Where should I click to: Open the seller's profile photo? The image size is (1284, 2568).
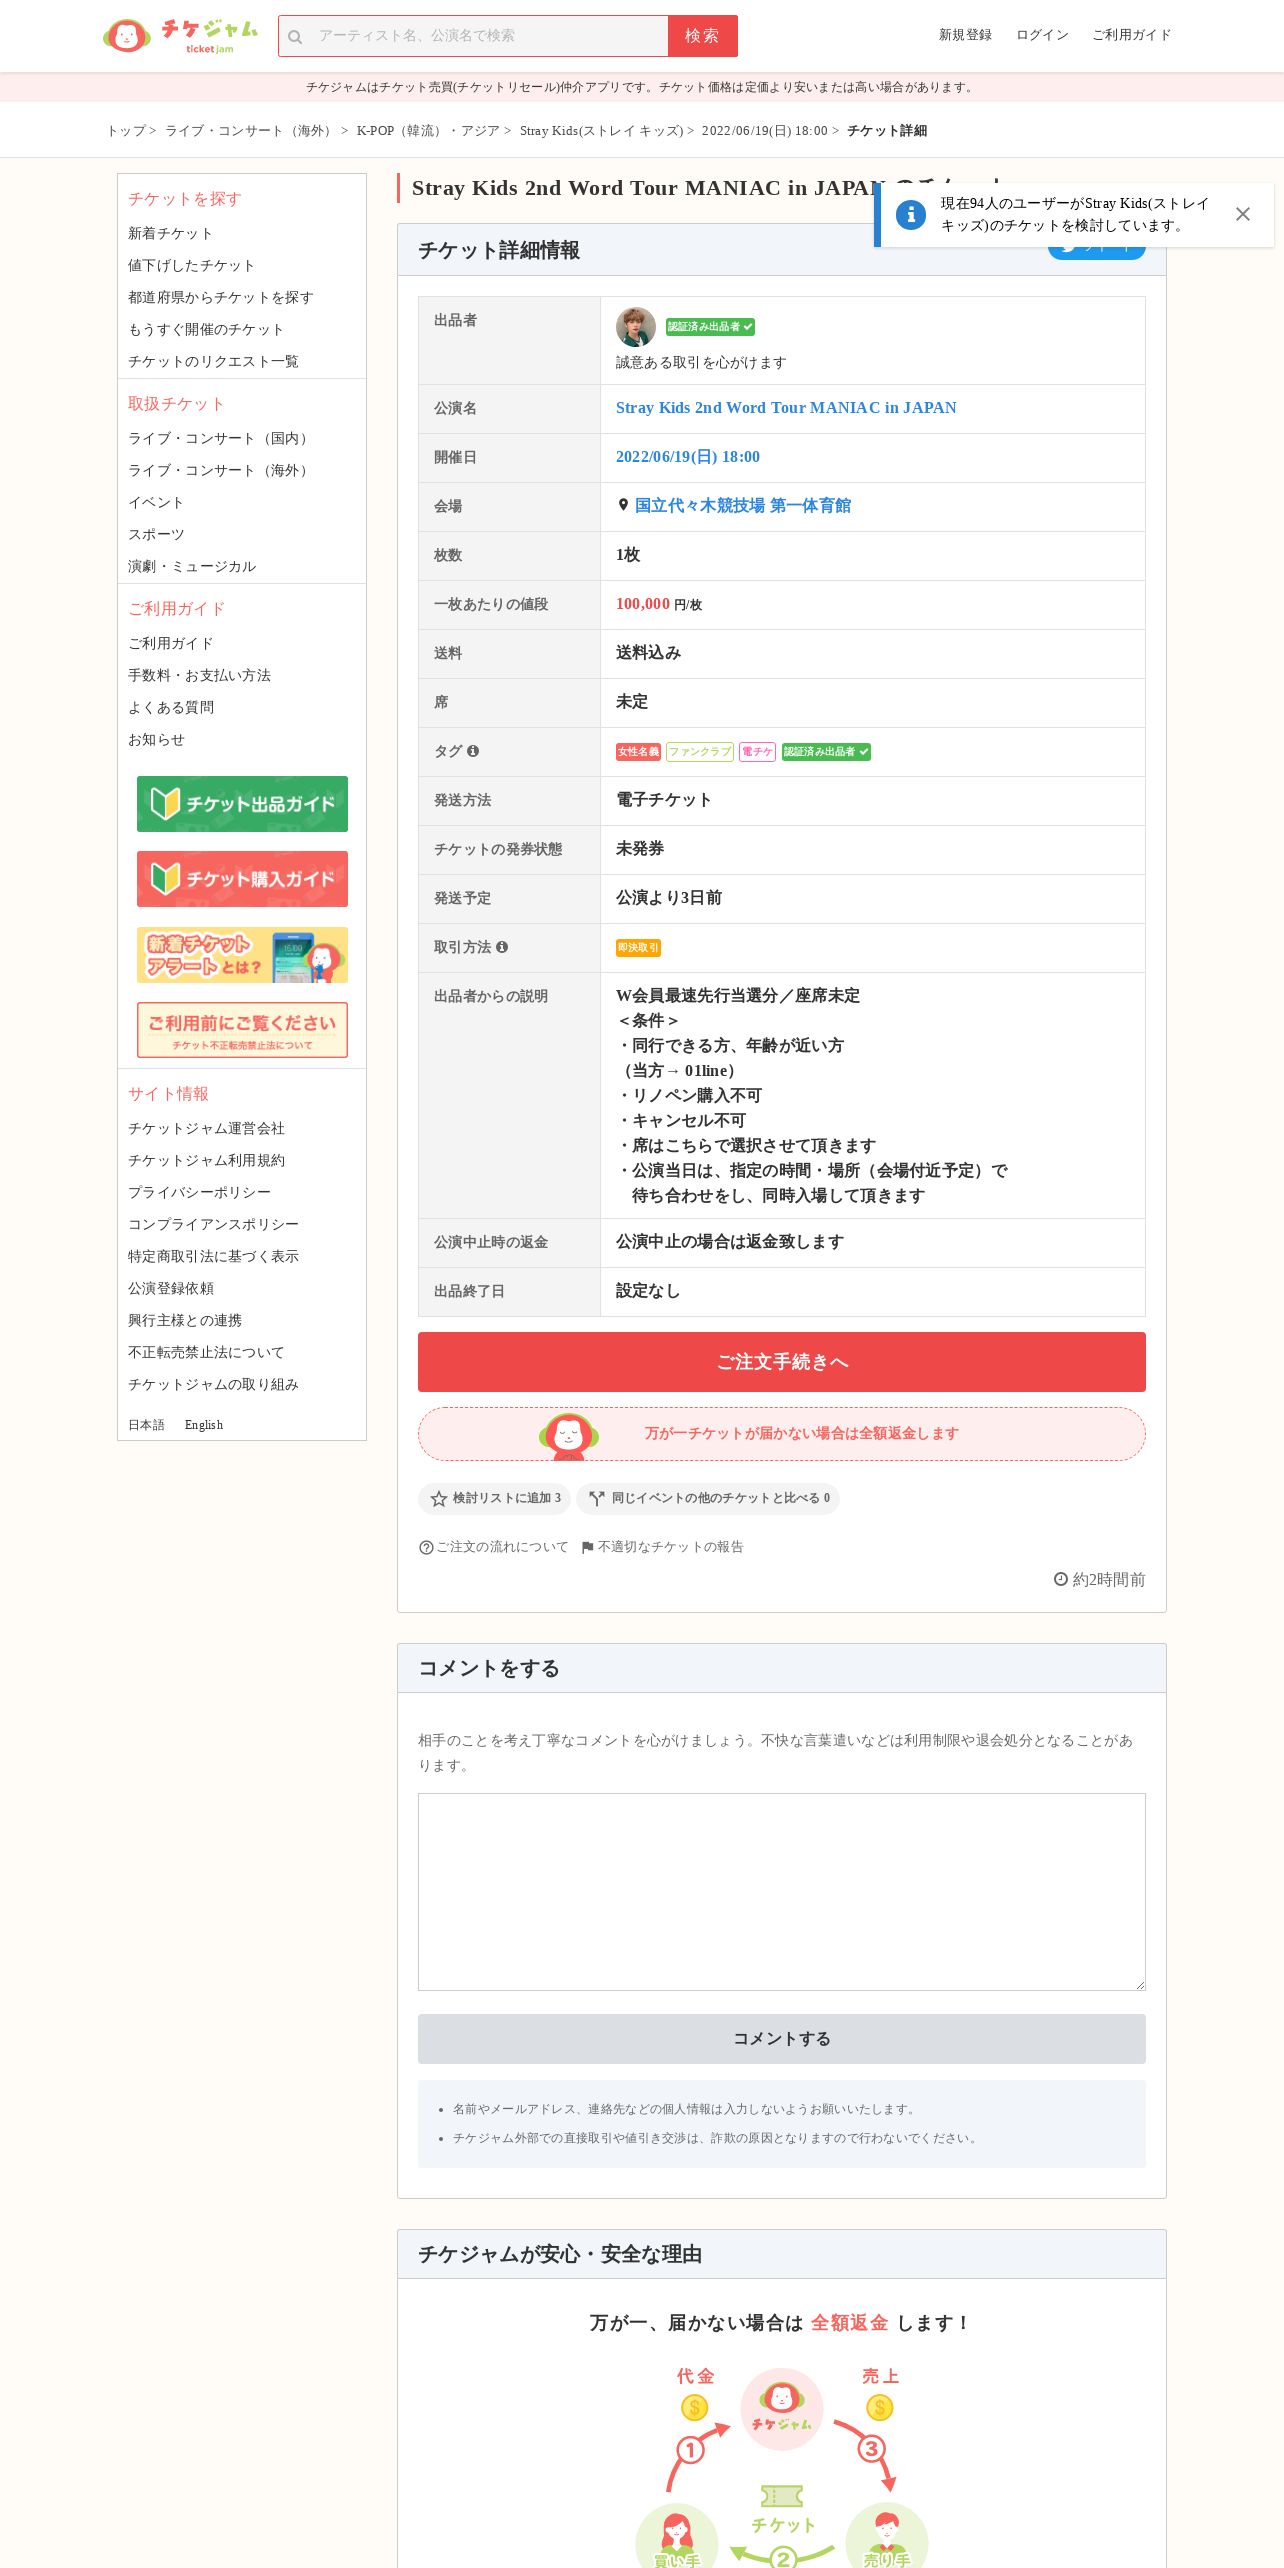(x=635, y=327)
